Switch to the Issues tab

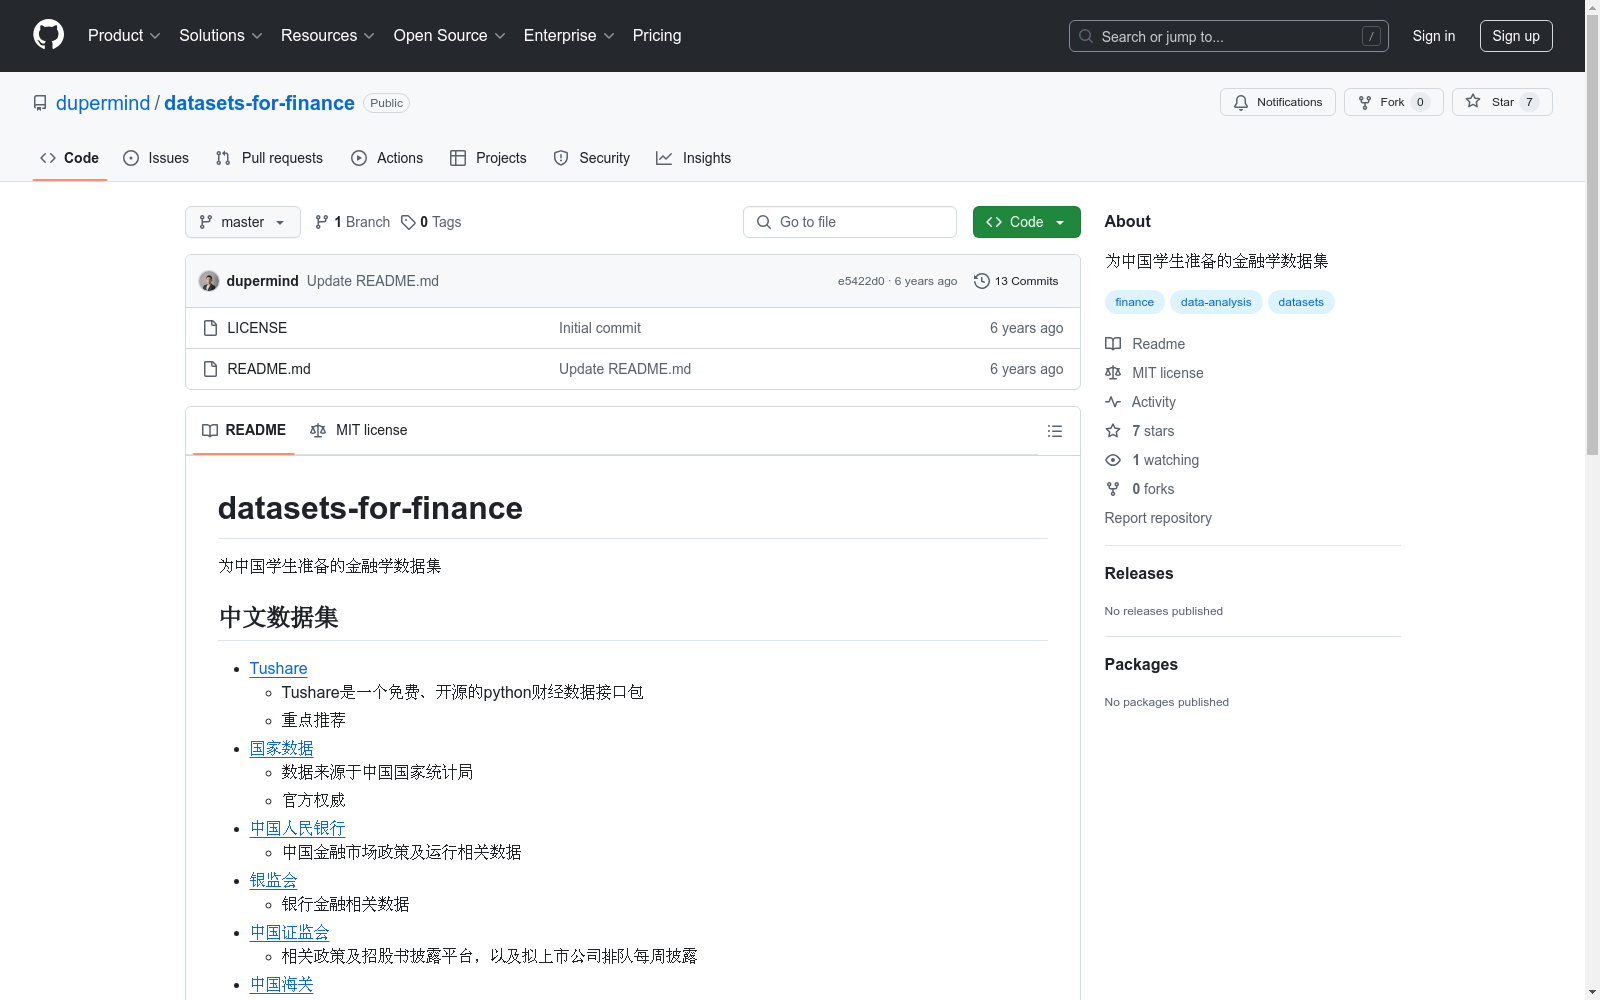(x=156, y=158)
